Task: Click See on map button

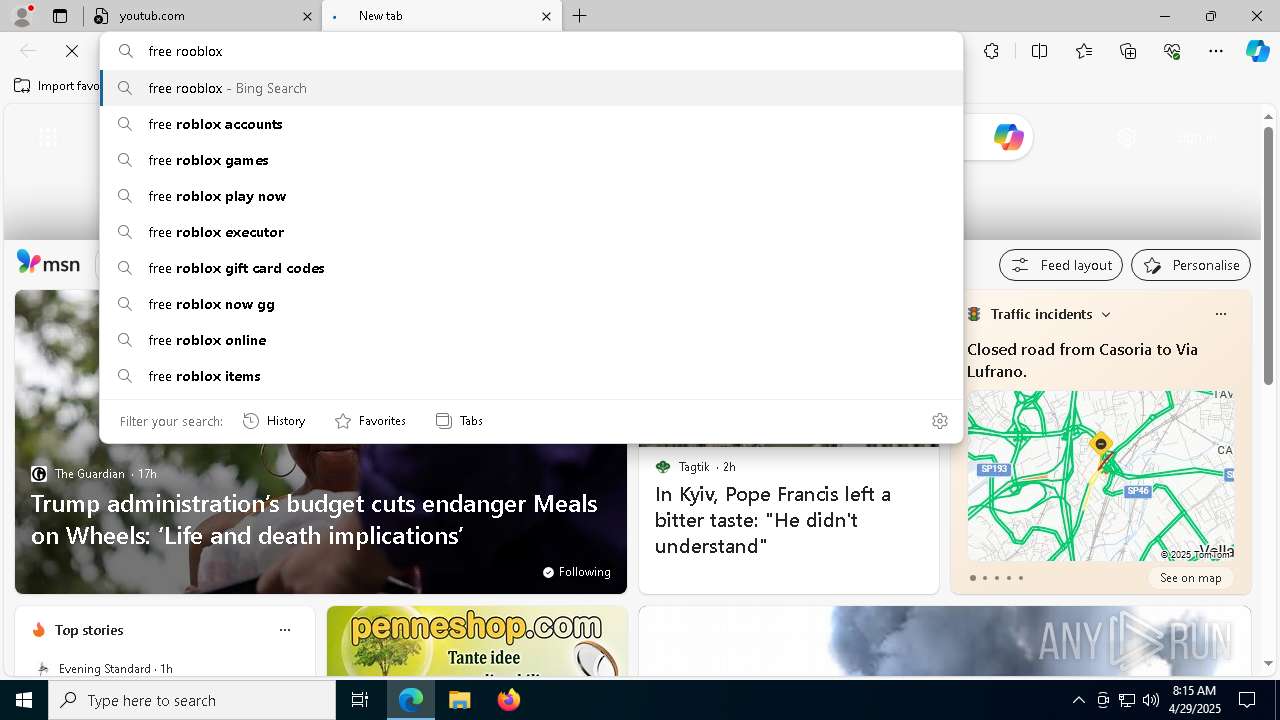Action: pos(1190,578)
